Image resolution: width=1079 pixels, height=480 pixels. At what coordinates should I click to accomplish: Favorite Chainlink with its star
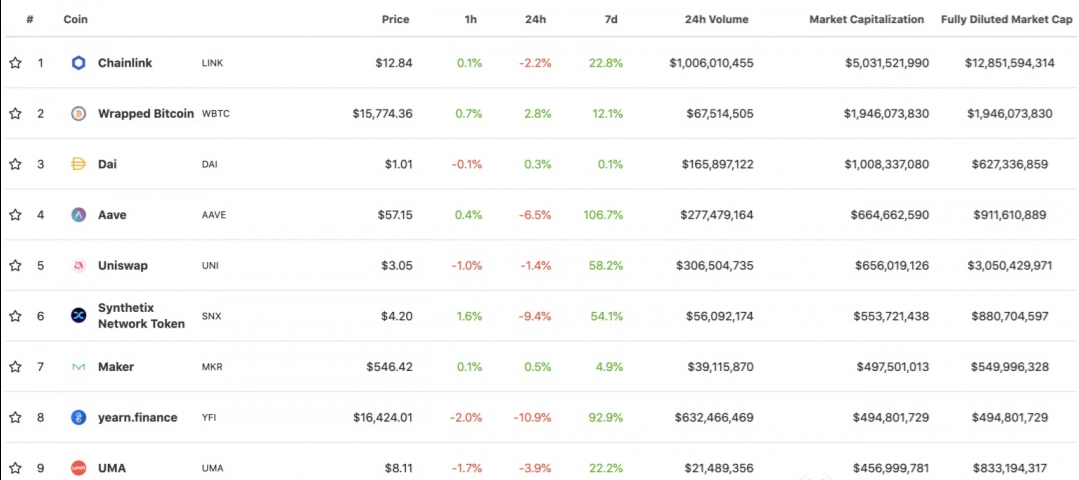click(15, 63)
